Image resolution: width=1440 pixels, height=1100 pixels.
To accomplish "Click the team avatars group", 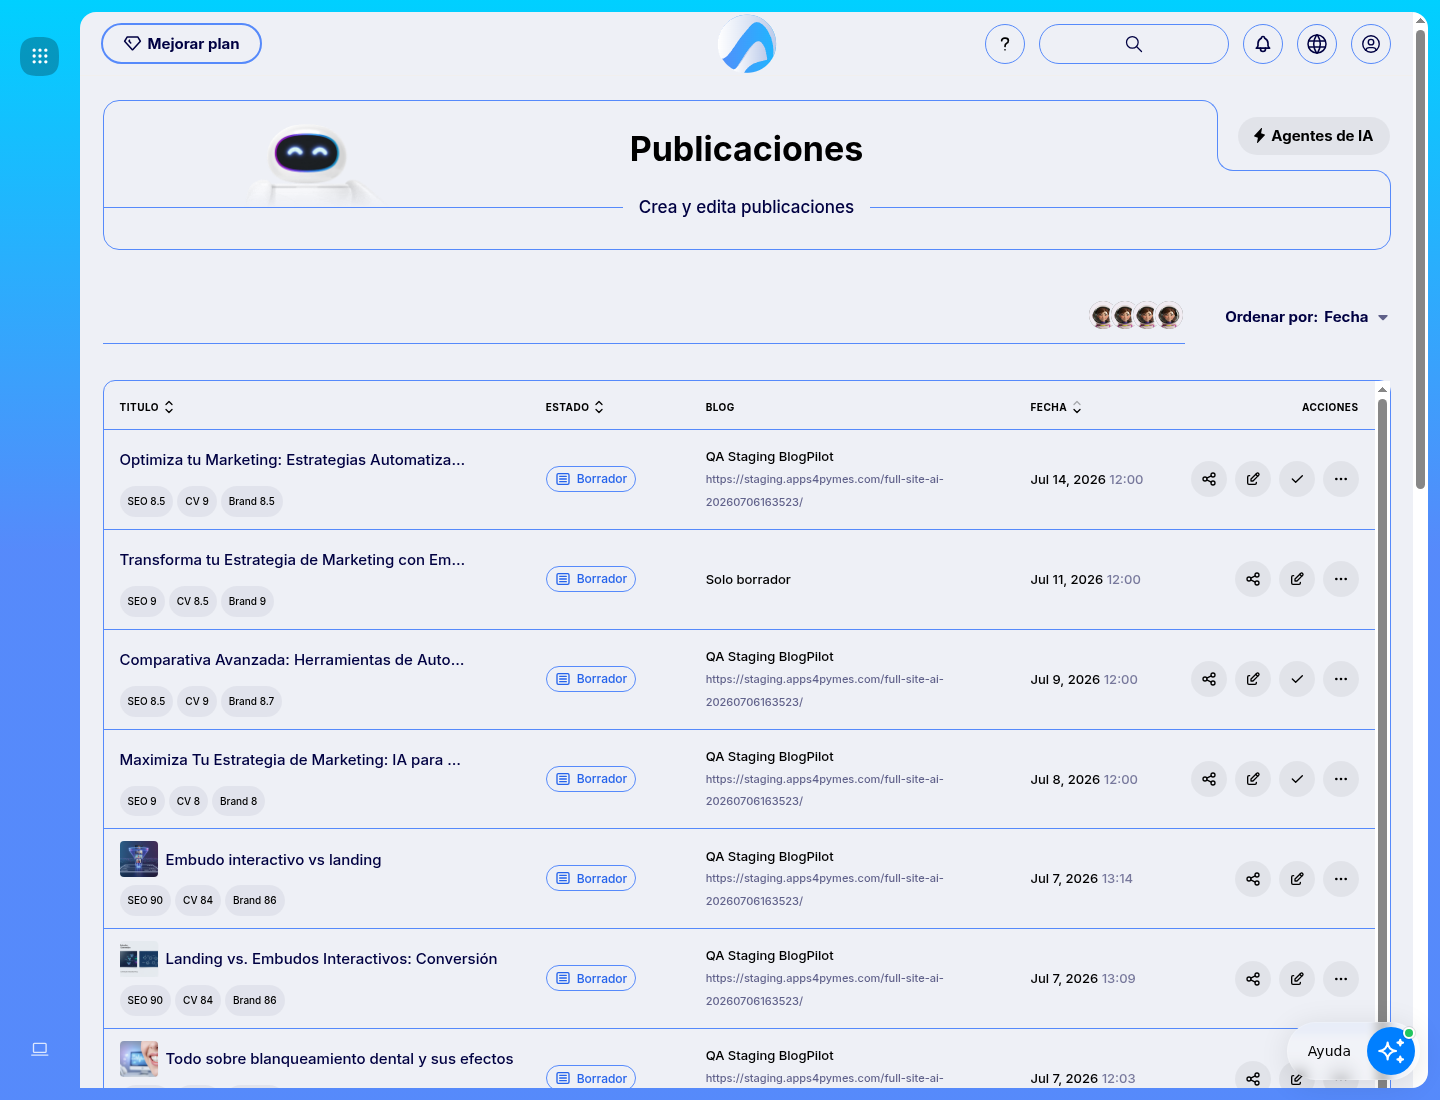I will [x=1136, y=317].
